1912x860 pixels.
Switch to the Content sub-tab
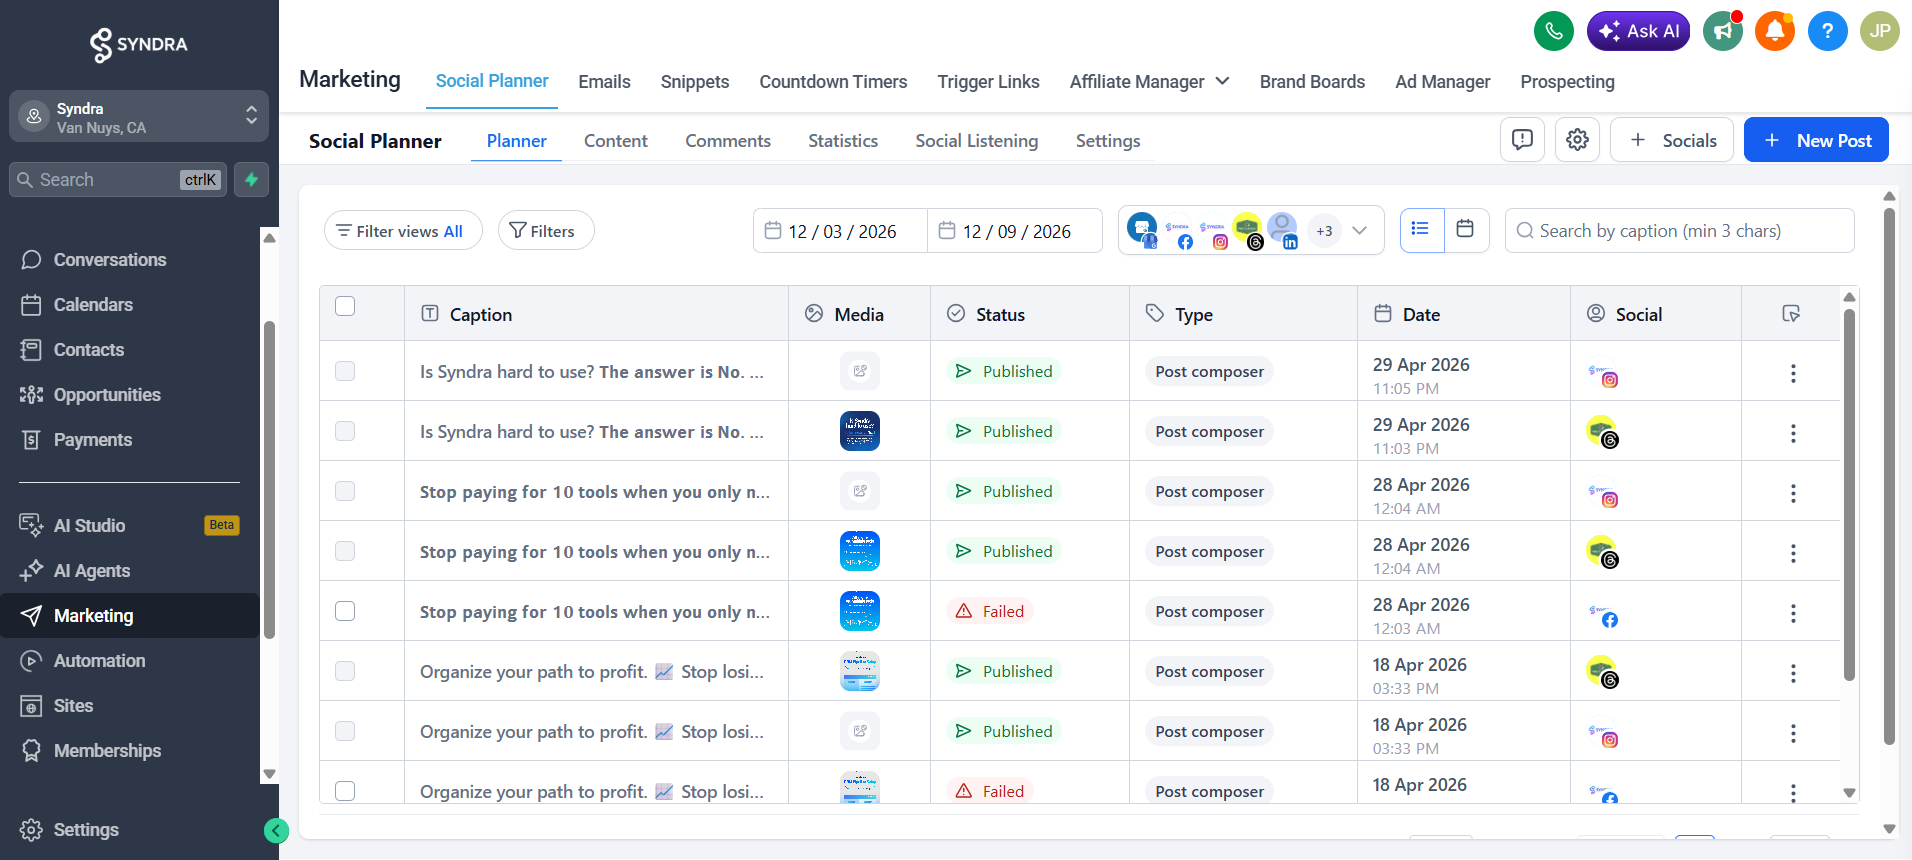[x=616, y=141]
